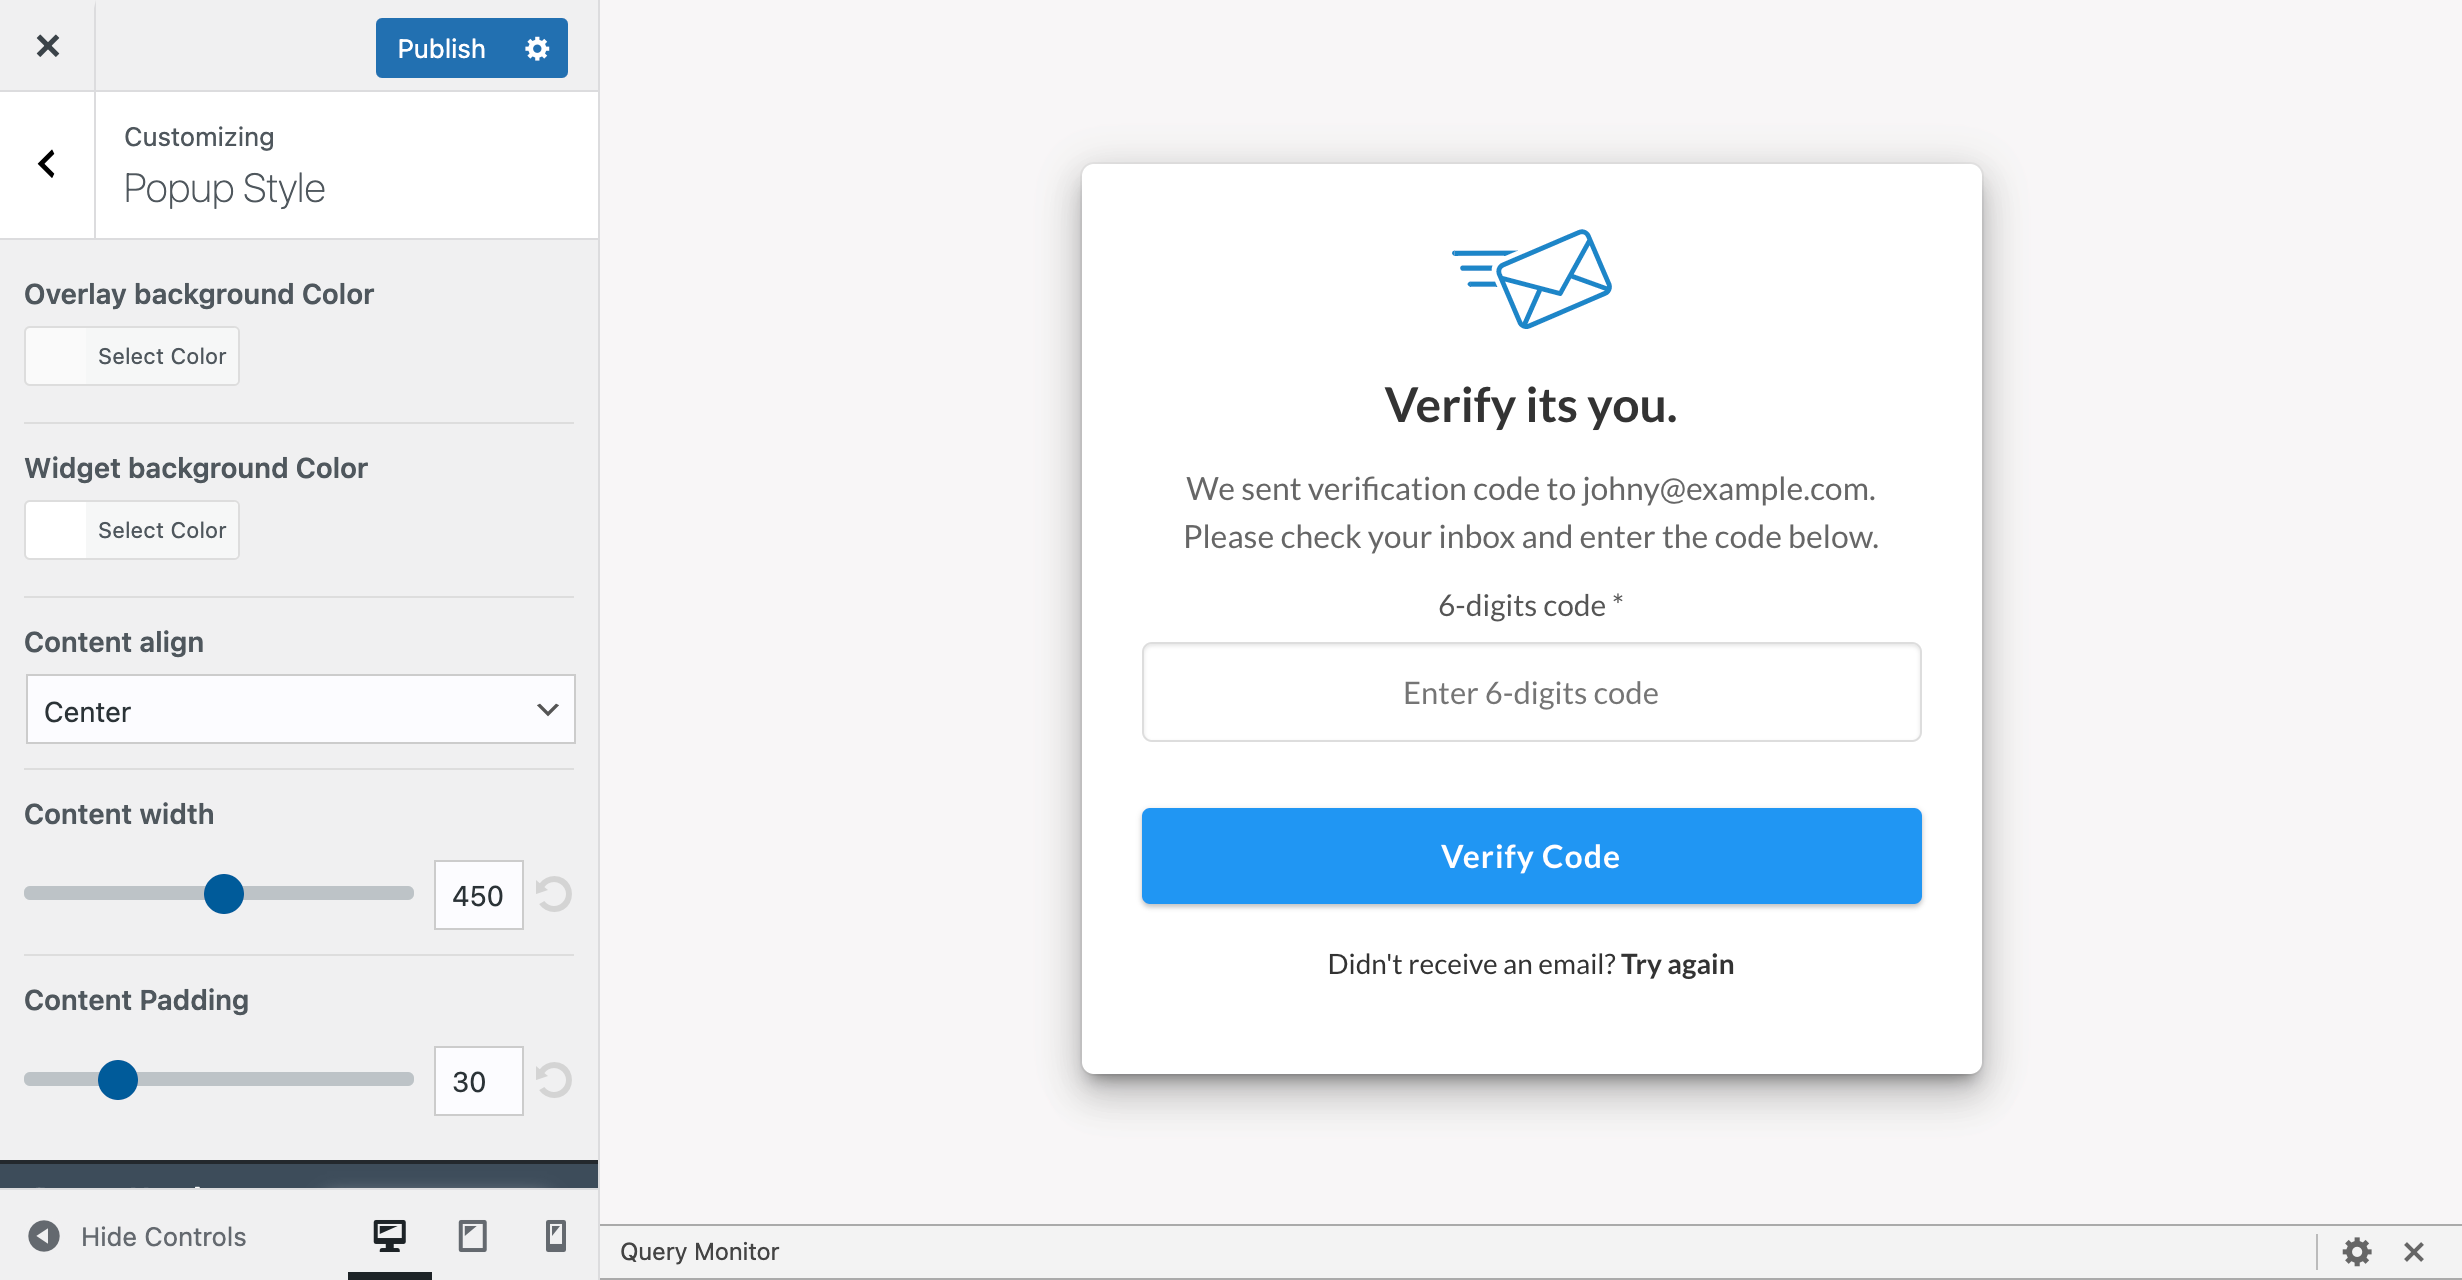Click the Try again link
This screenshot has height=1280, width=2462.
(1677, 963)
